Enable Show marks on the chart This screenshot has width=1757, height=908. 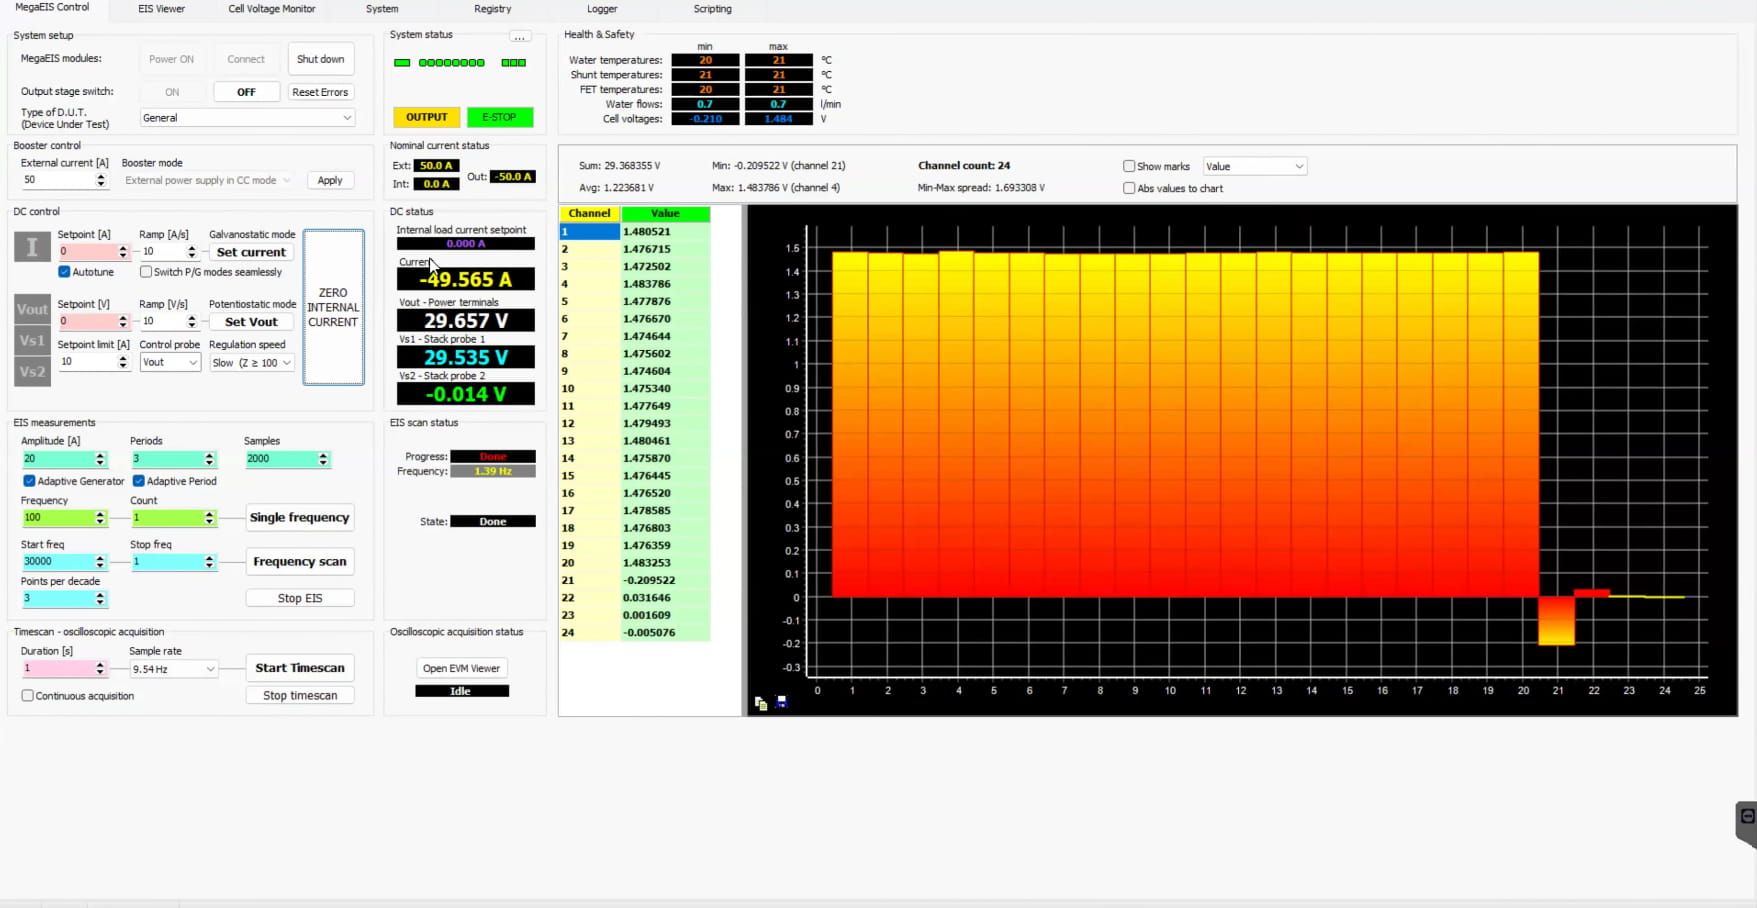pyautogui.click(x=1128, y=166)
